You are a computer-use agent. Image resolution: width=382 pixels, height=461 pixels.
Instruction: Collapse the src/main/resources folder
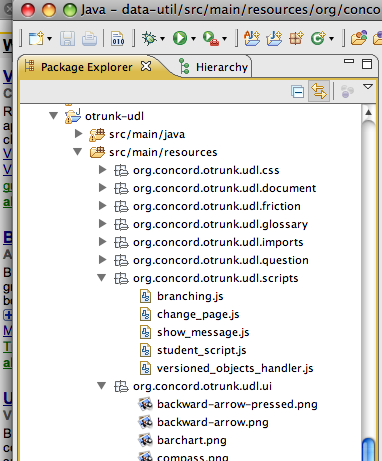tap(78, 152)
